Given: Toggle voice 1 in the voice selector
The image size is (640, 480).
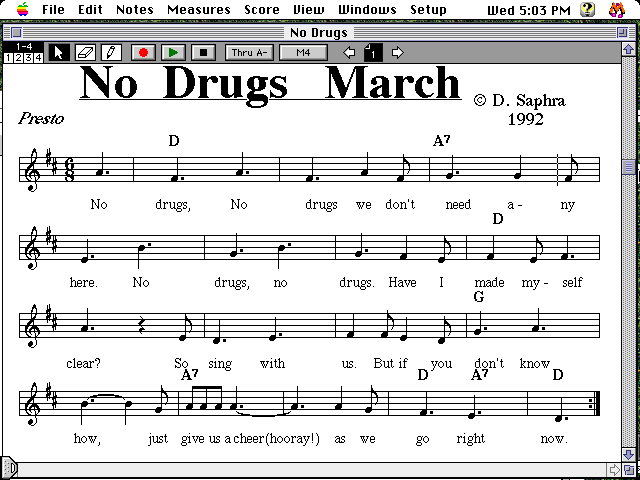Looking at the screenshot, I should click(x=8, y=58).
